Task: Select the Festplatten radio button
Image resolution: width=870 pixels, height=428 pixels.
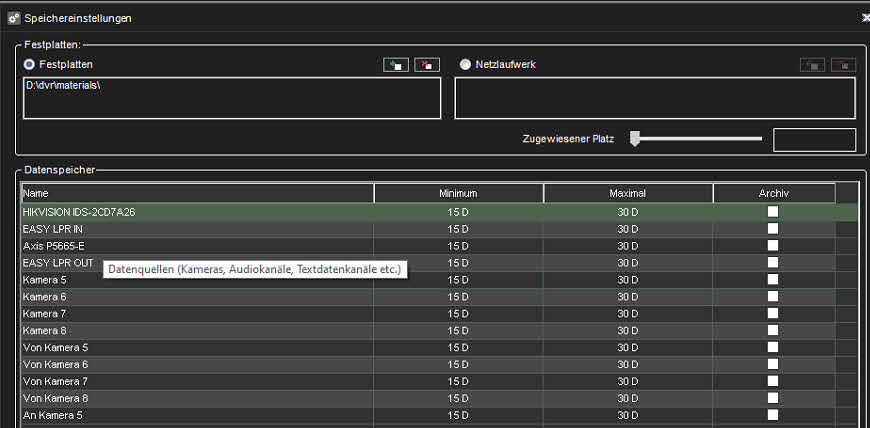Action: (29, 64)
